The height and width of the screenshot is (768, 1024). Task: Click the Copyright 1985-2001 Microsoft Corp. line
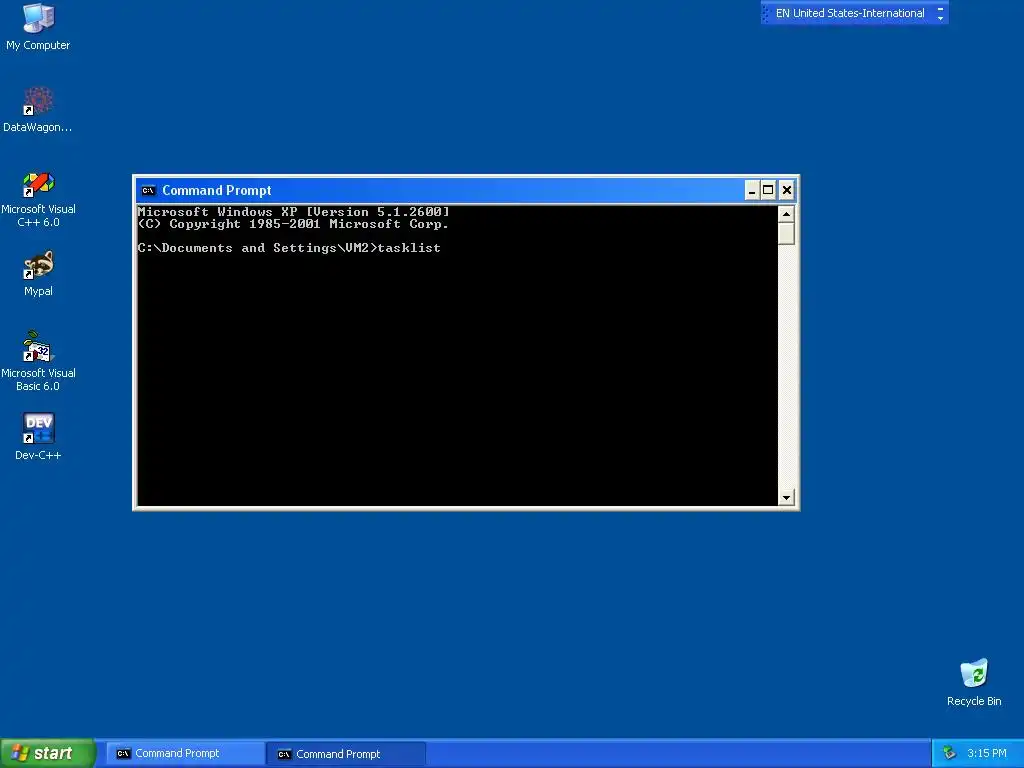[293, 224]
